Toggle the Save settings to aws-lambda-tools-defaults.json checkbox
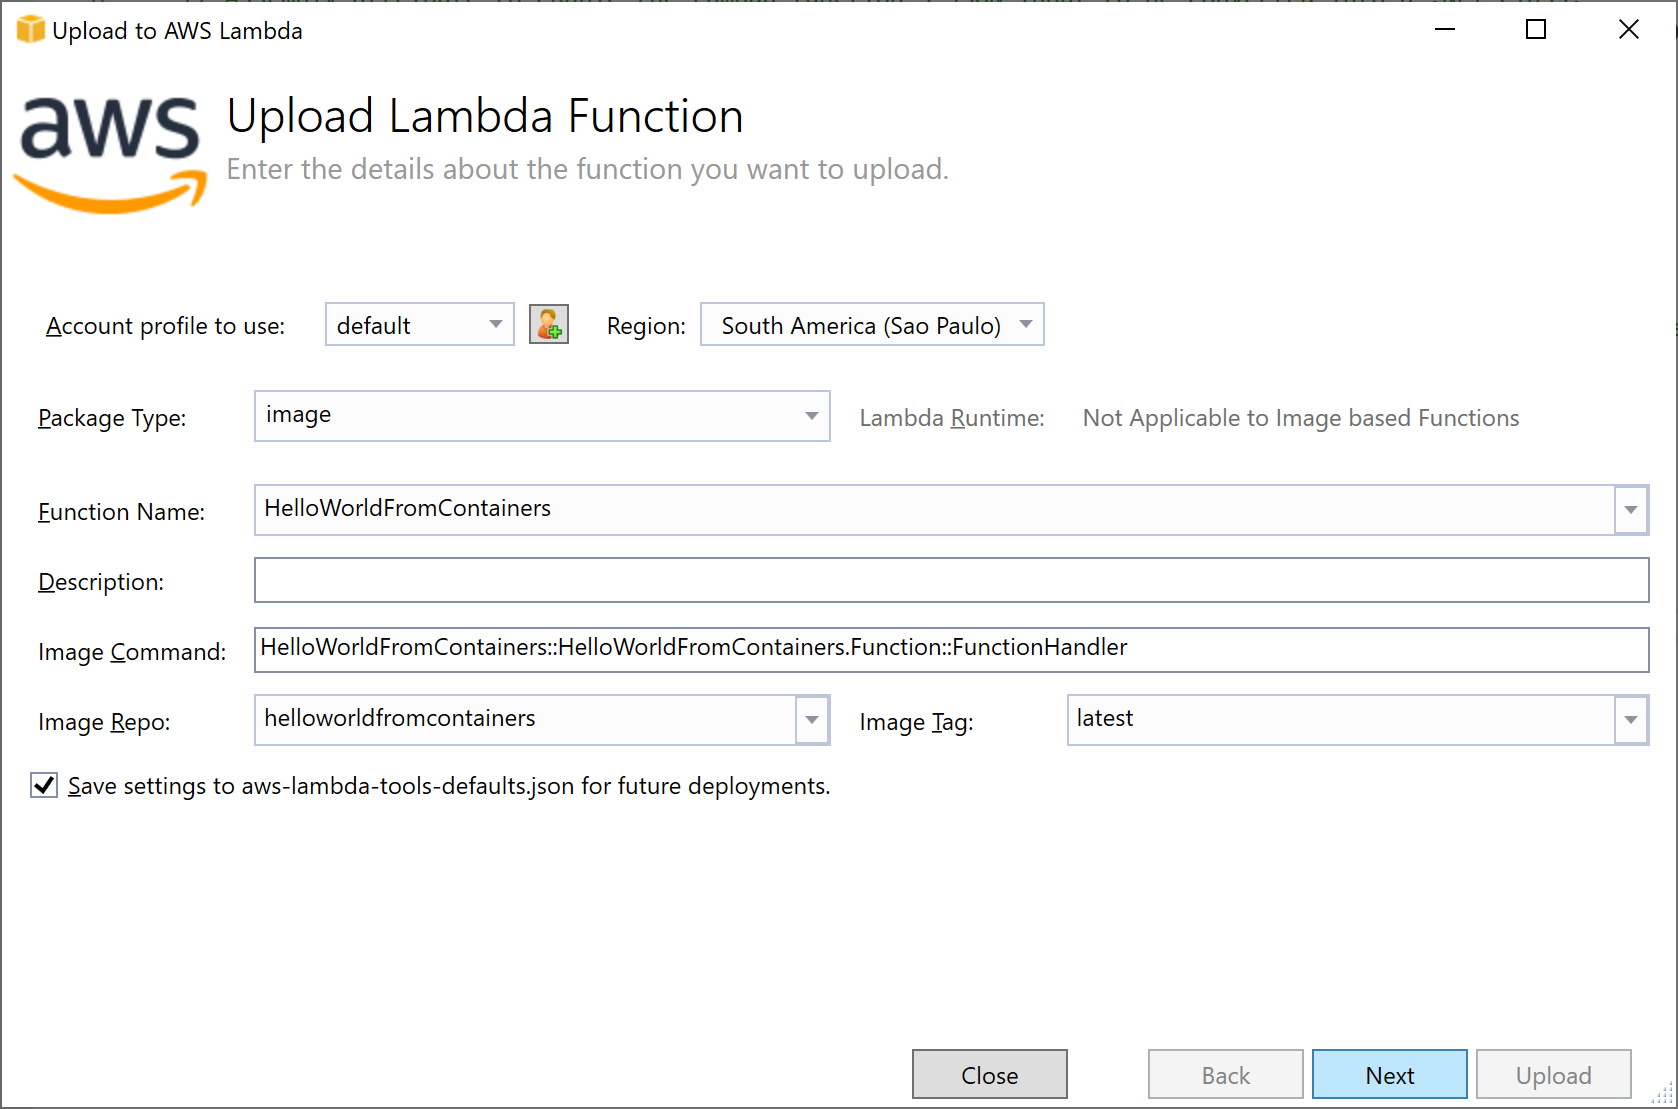 coord(44,785)
